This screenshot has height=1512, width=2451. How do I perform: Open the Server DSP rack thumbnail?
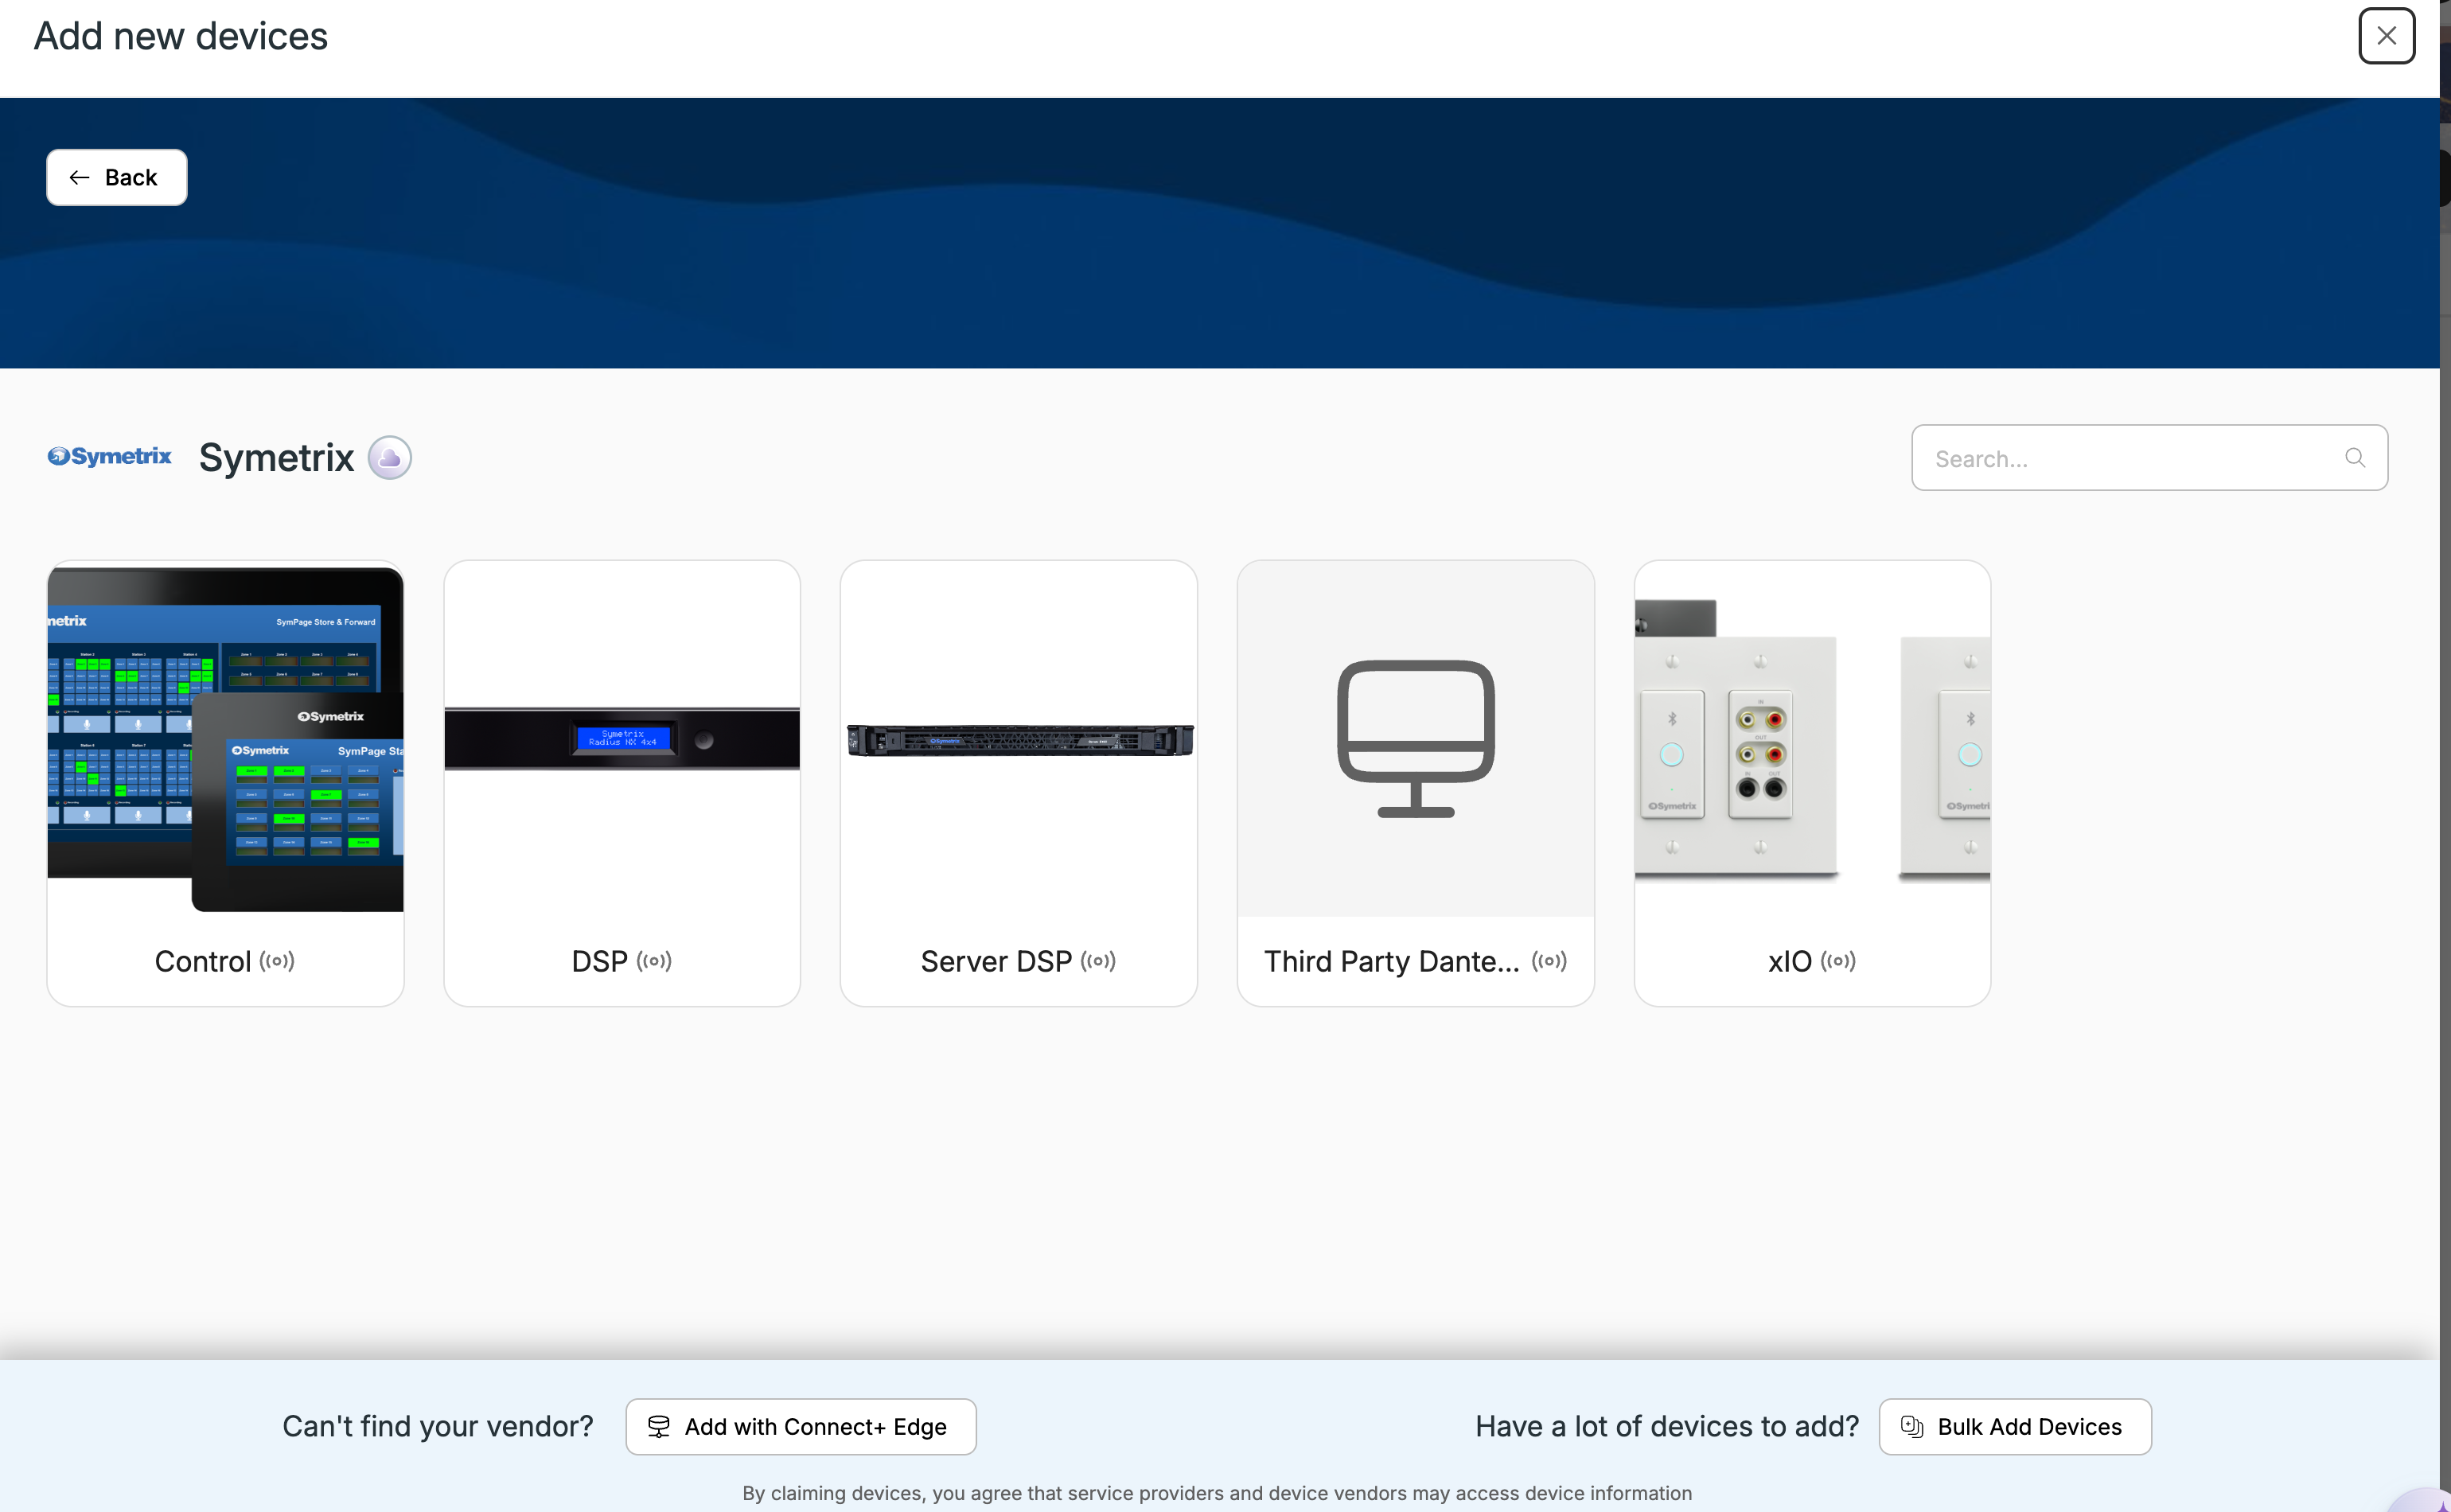[1019, 739]
